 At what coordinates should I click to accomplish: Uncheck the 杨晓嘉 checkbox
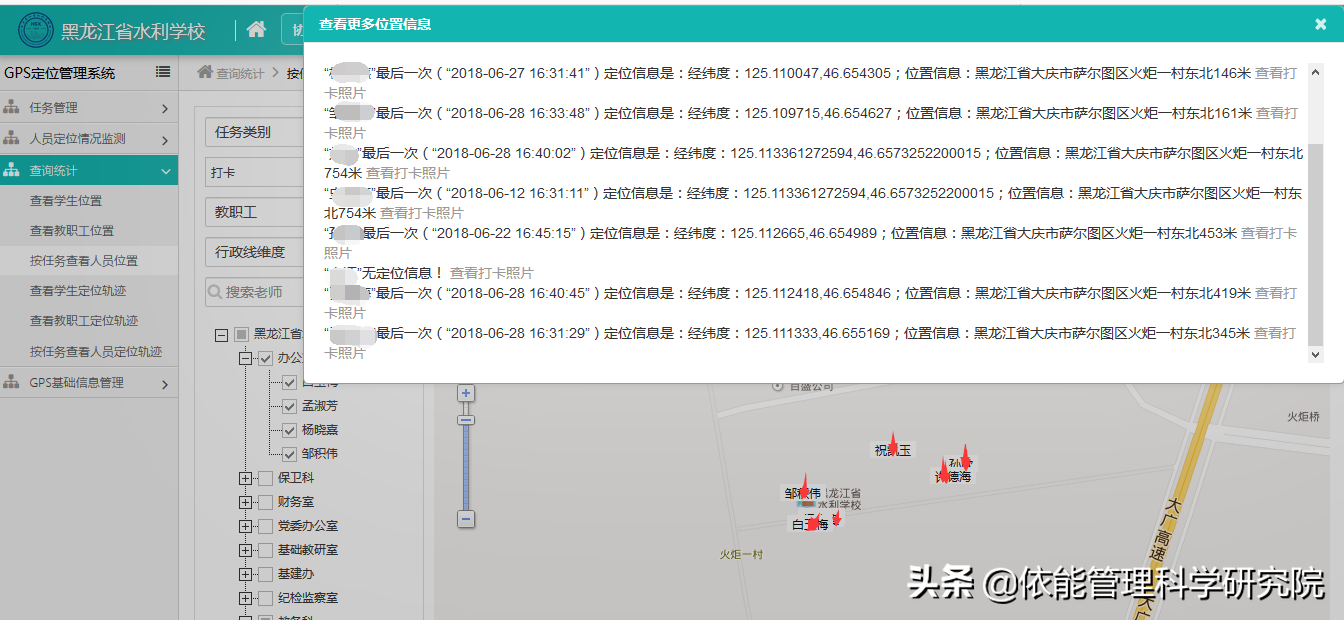click(x=290, y=430)
